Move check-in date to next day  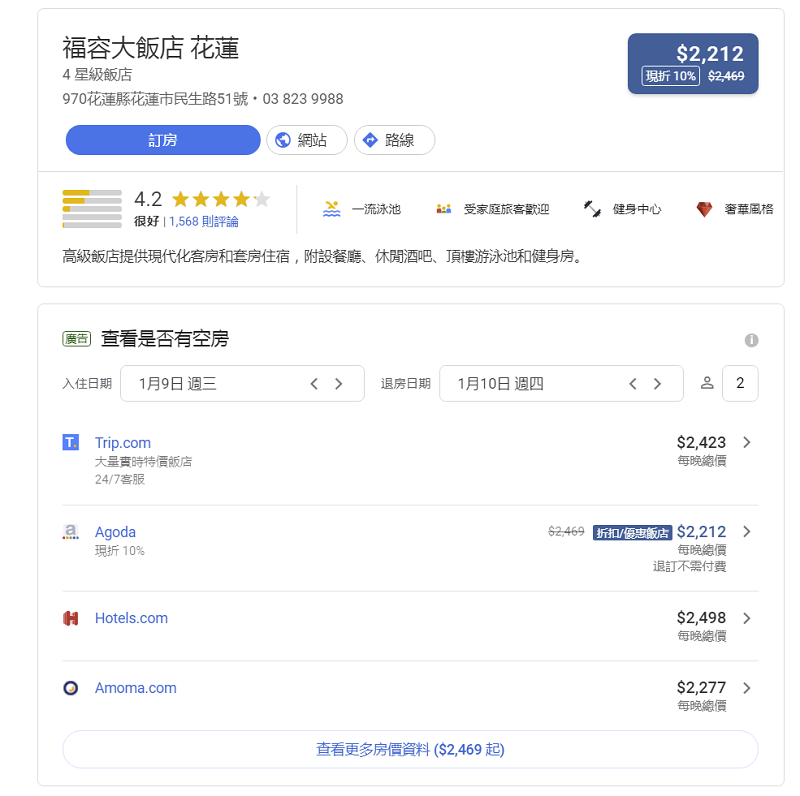coord(338,384)
